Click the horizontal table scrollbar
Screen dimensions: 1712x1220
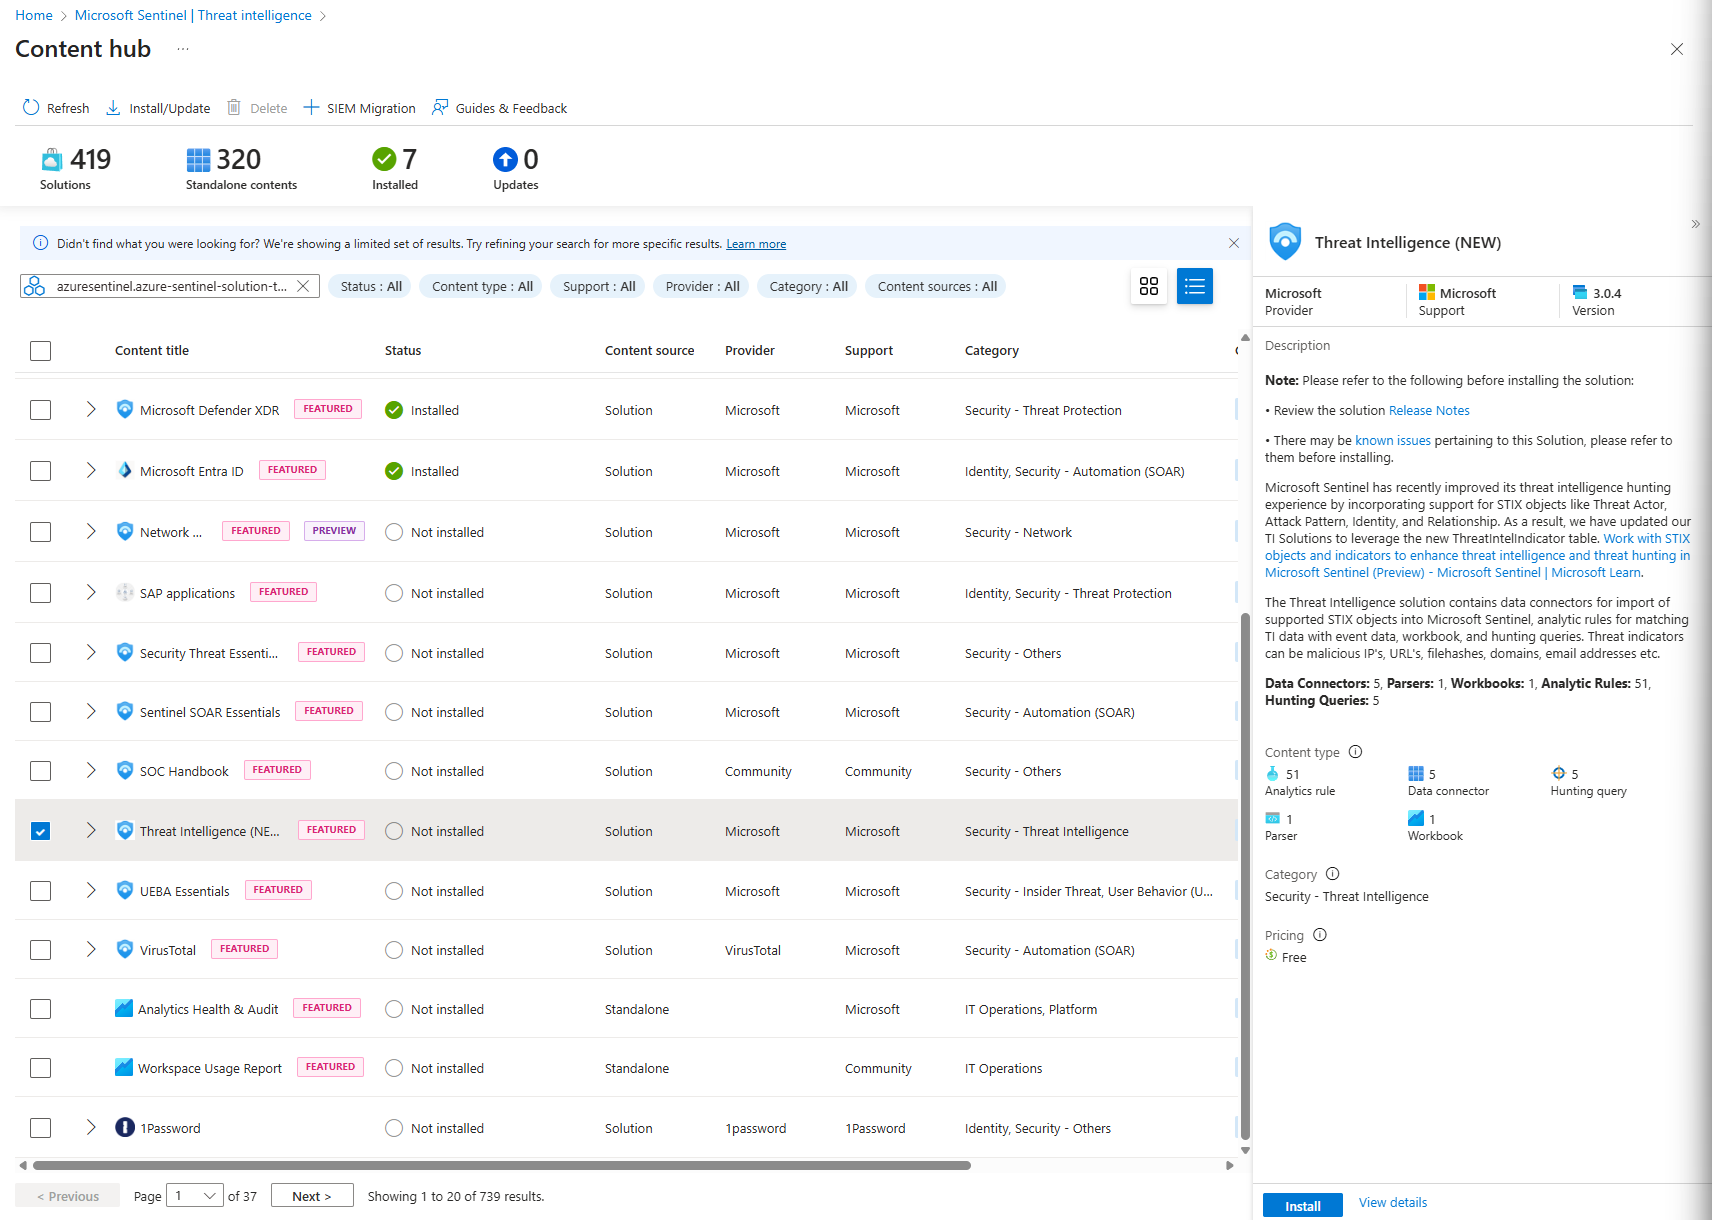[502, 1165]
